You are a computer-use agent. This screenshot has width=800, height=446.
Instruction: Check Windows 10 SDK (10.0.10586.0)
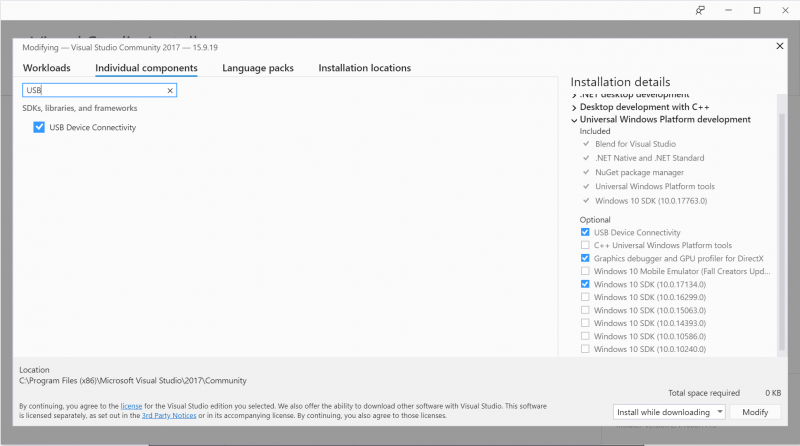pos(585,336)
